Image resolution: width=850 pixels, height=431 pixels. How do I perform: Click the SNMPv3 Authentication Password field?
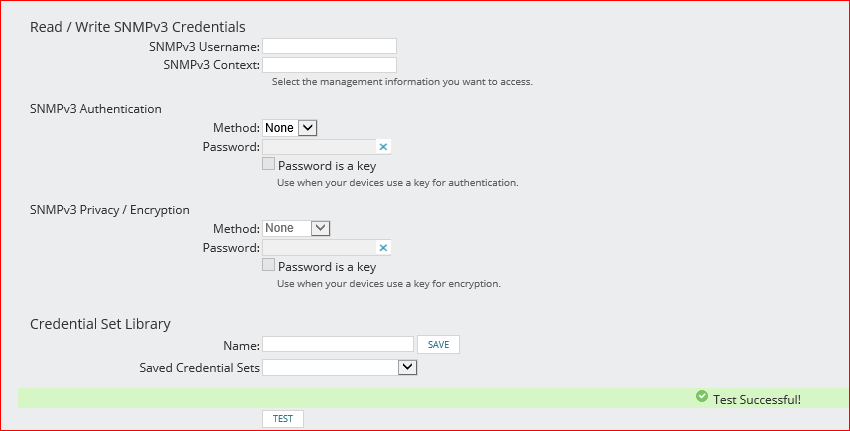[x=318, y=147]
